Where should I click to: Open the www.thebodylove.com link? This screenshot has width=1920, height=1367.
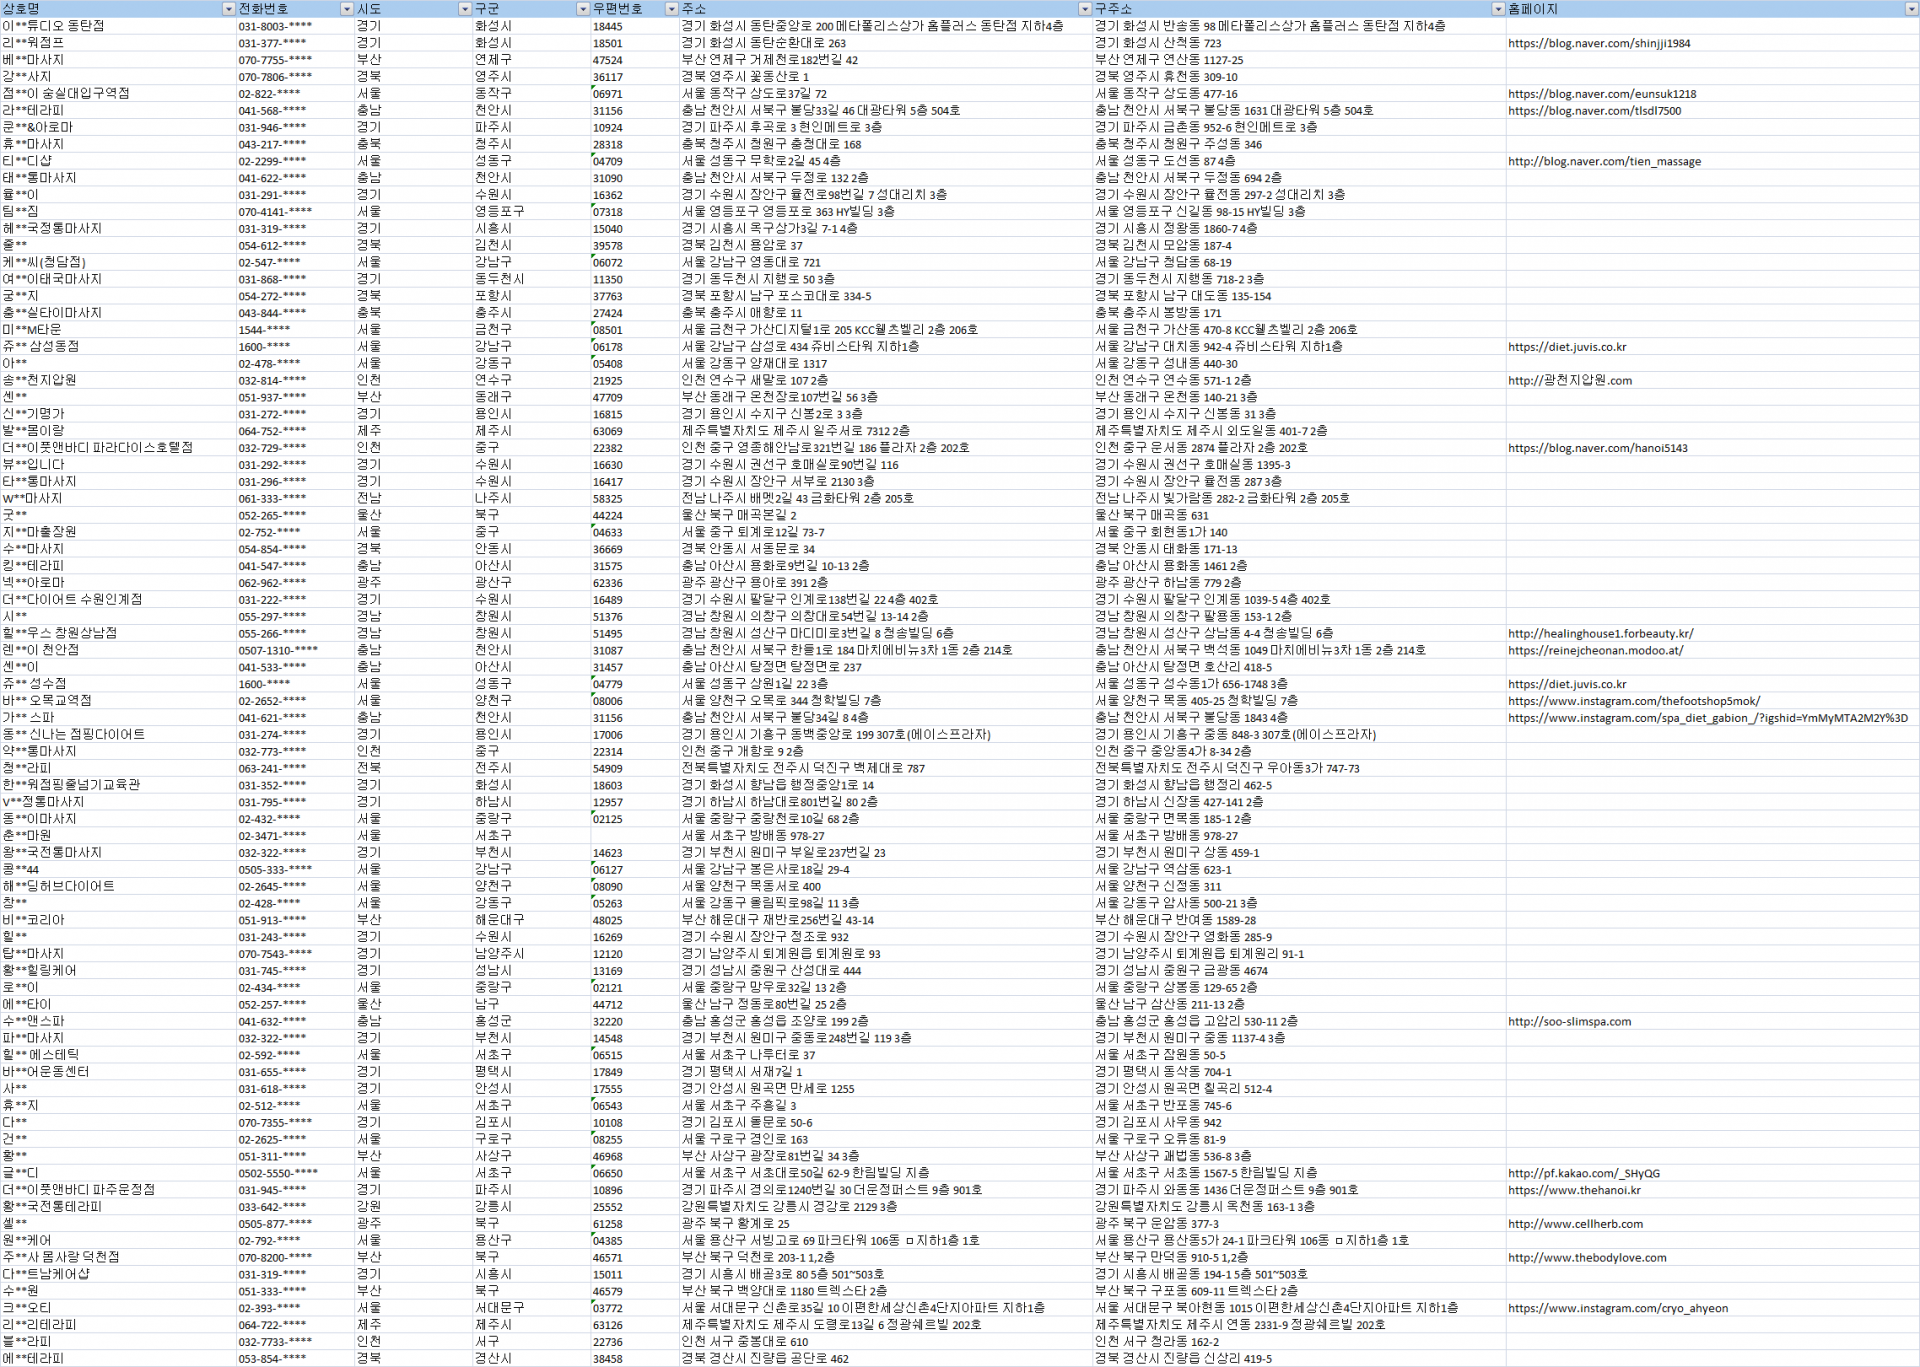[1587, 1257]
